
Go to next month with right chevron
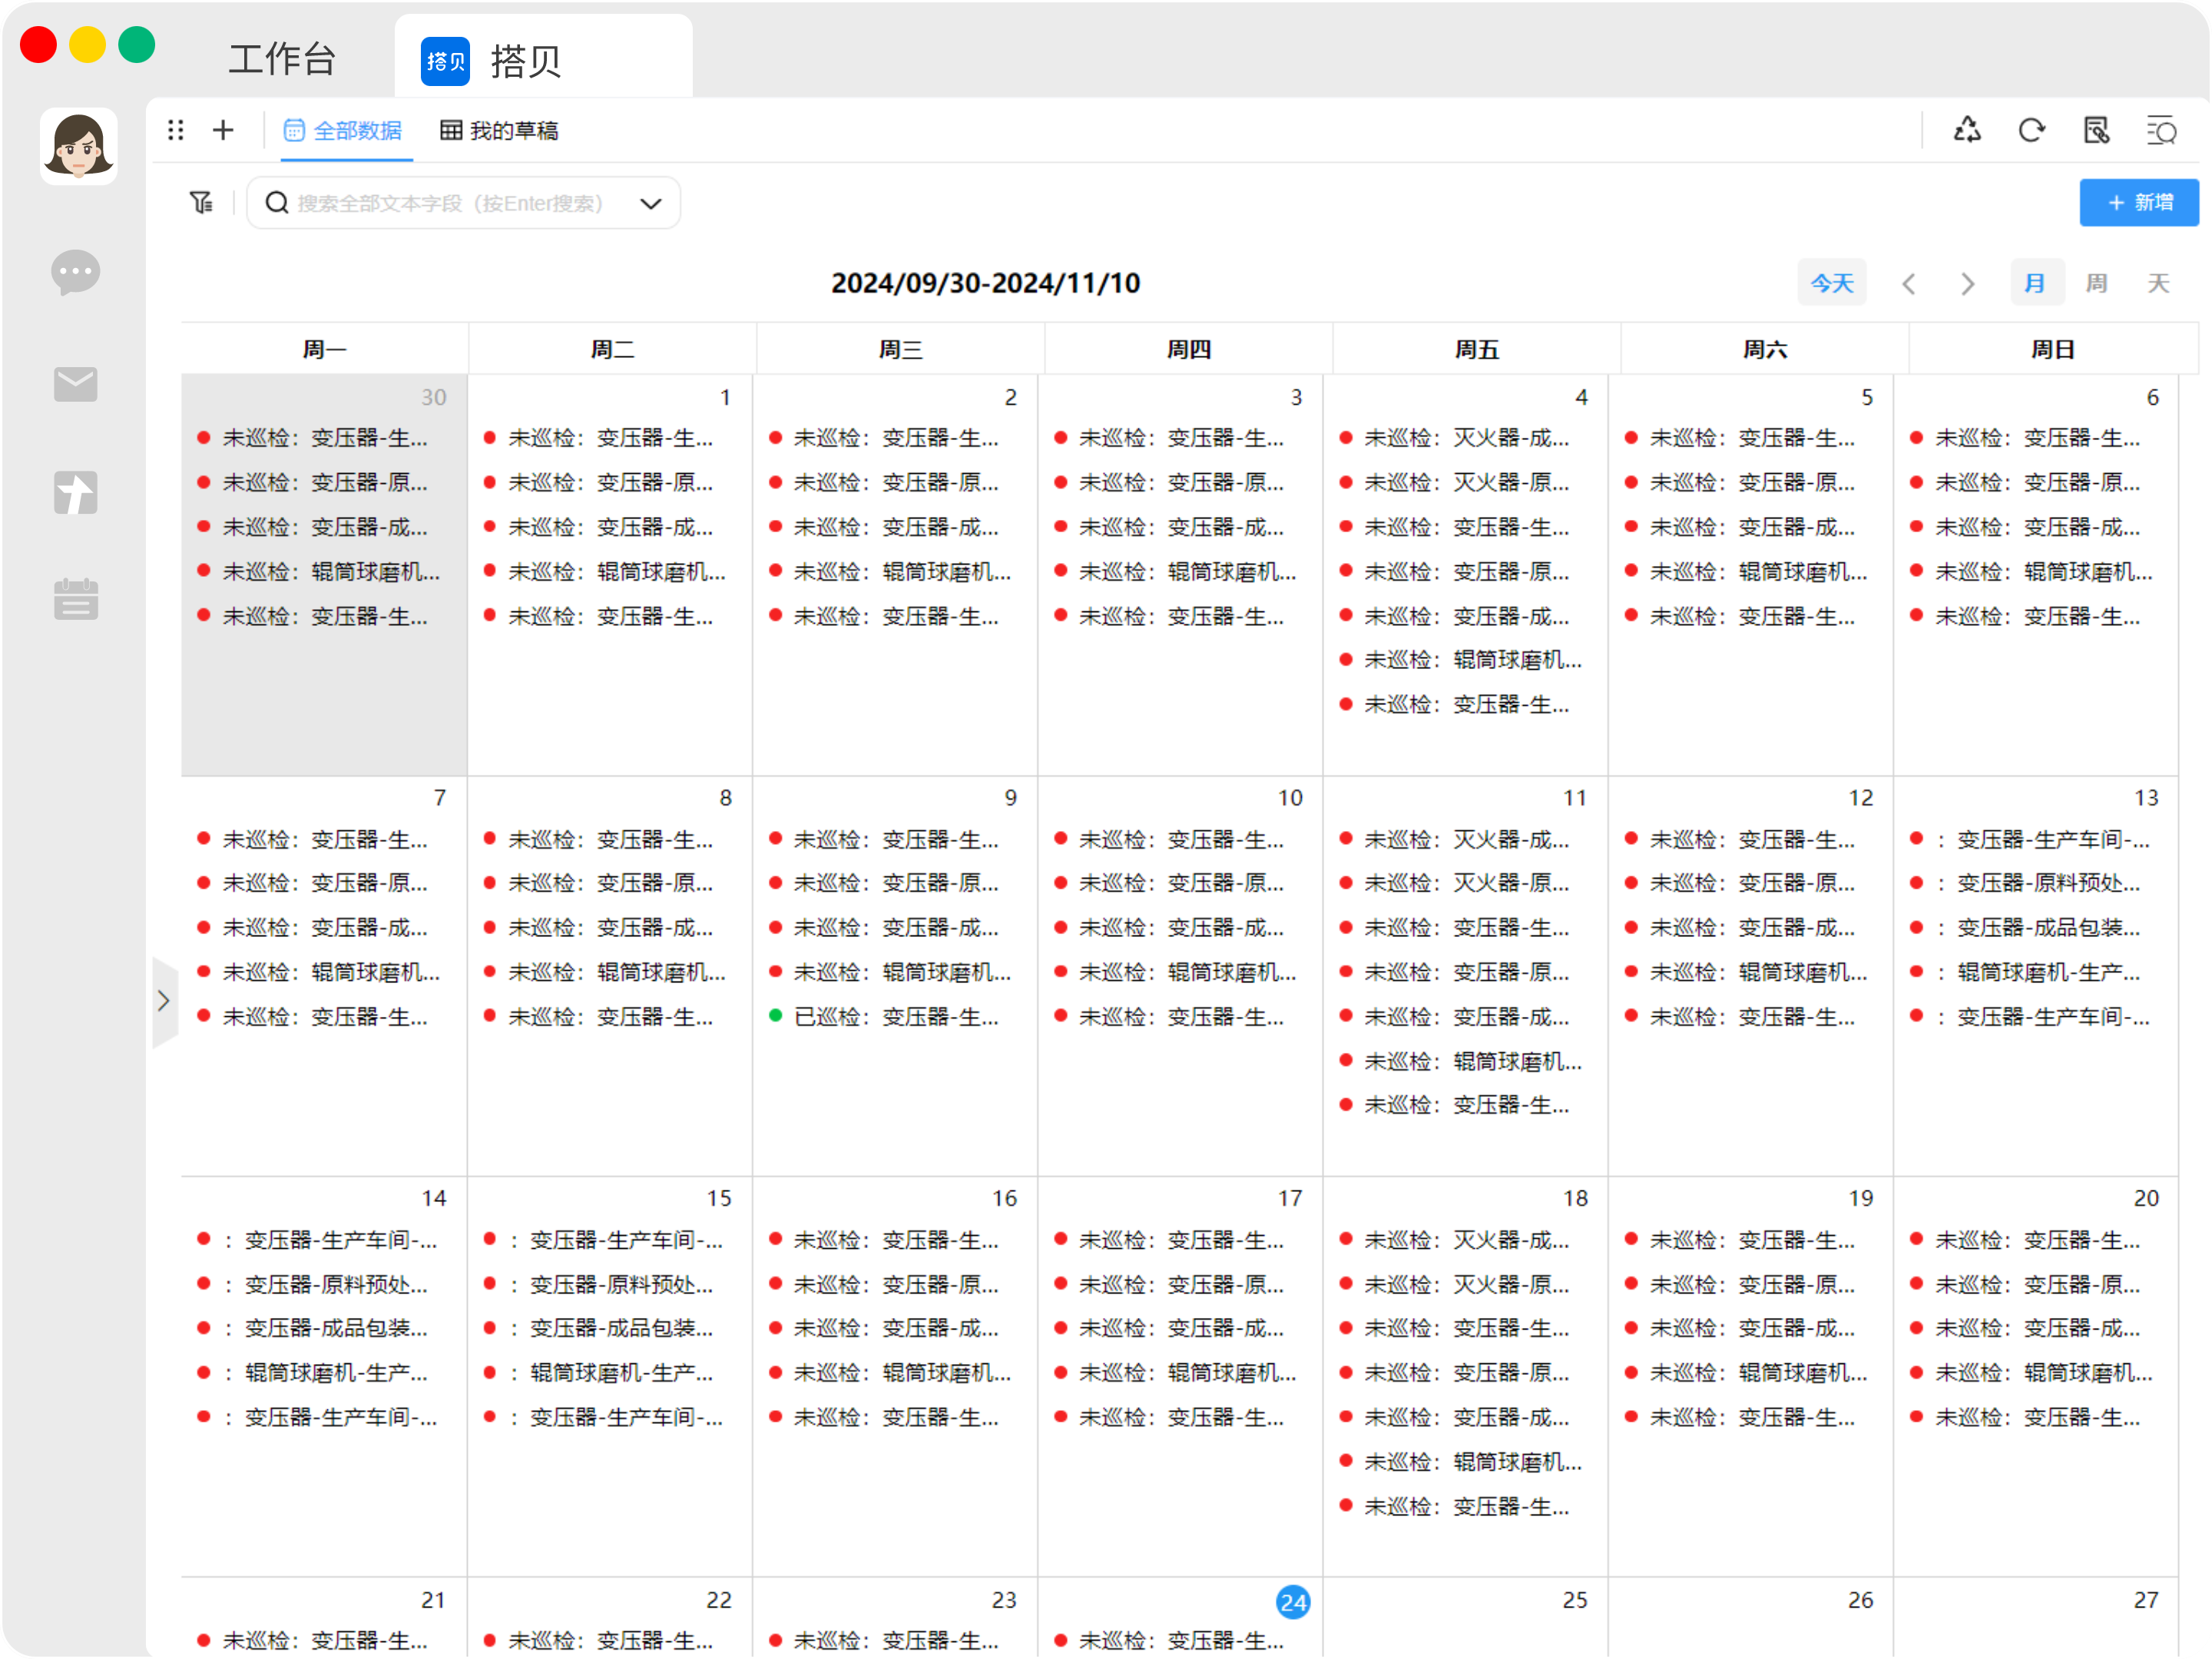pos(1967,284)
